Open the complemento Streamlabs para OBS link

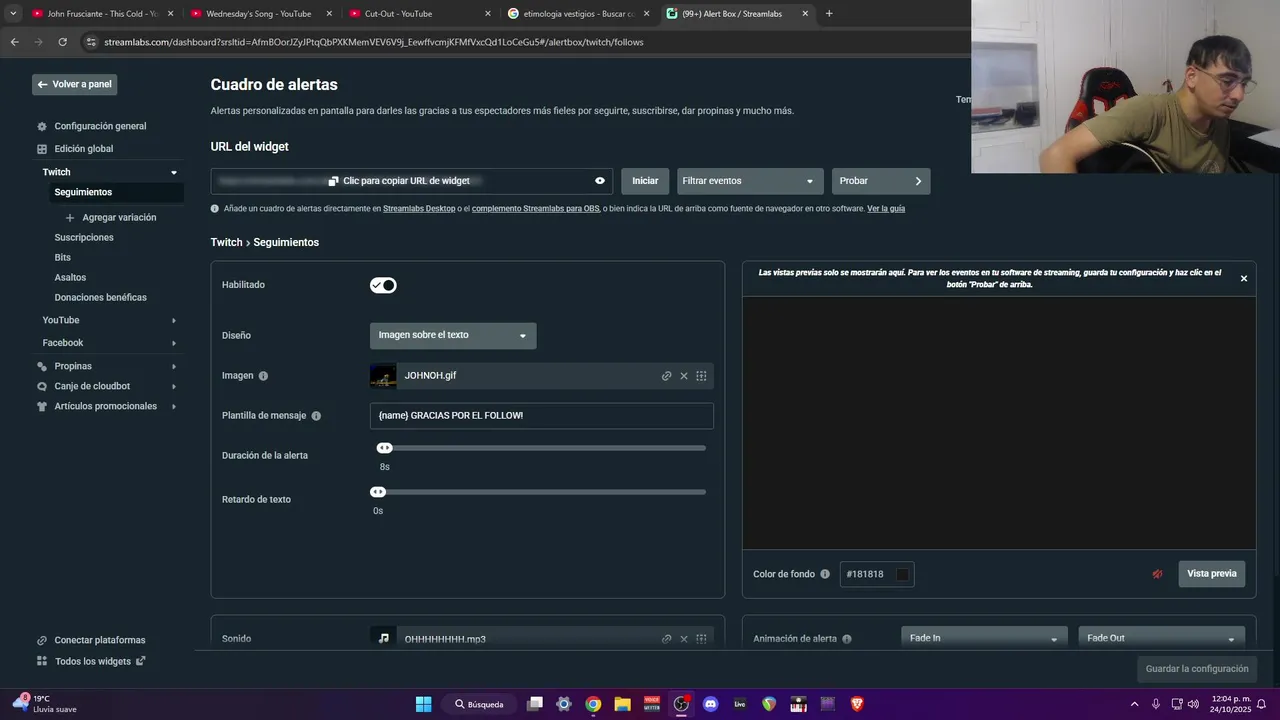(535, 209)
